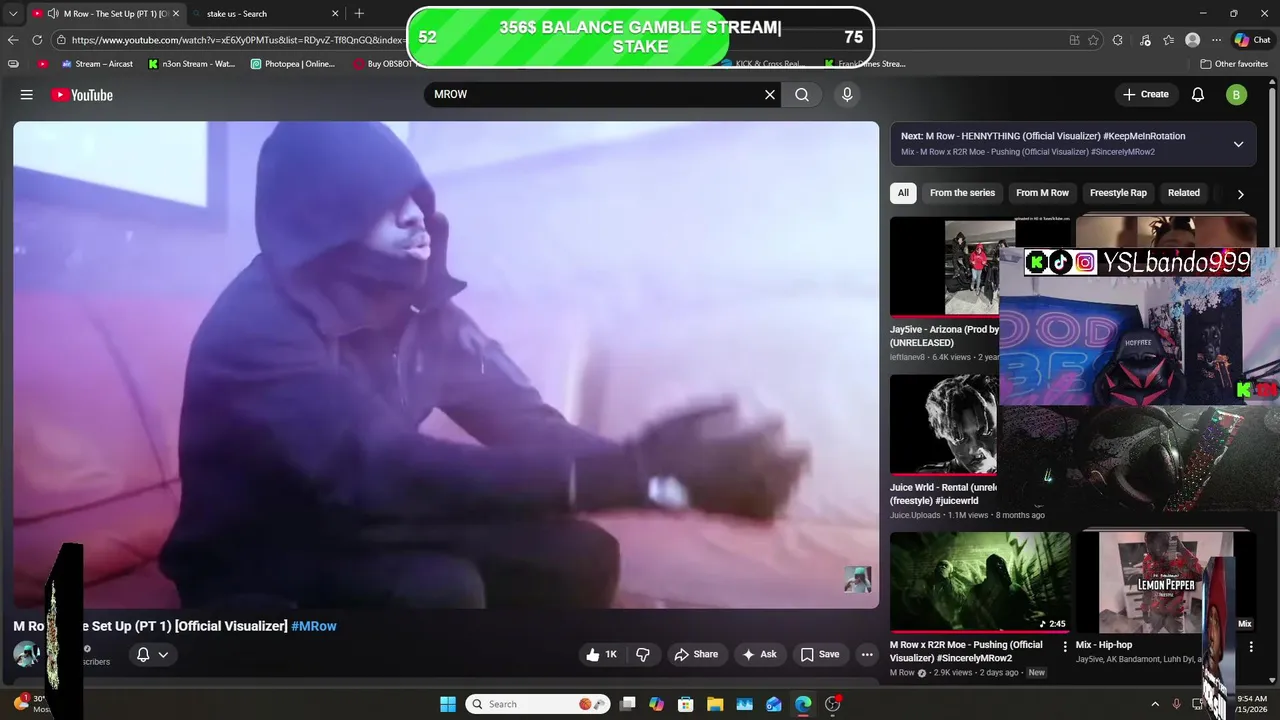
Task: Save the video to a playlist
Action: [819, 654]
